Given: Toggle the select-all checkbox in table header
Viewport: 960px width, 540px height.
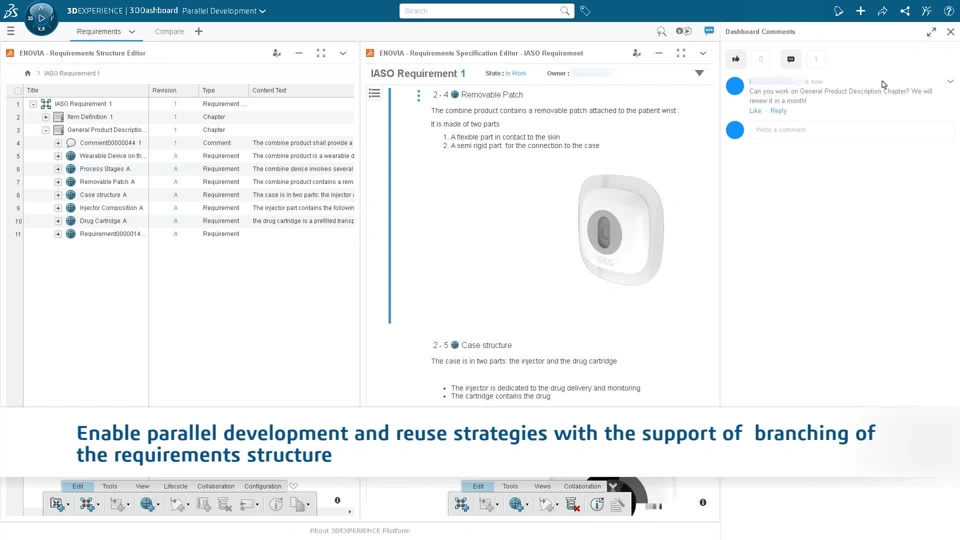Looking at the screenshot, I should tap(18, 91).
